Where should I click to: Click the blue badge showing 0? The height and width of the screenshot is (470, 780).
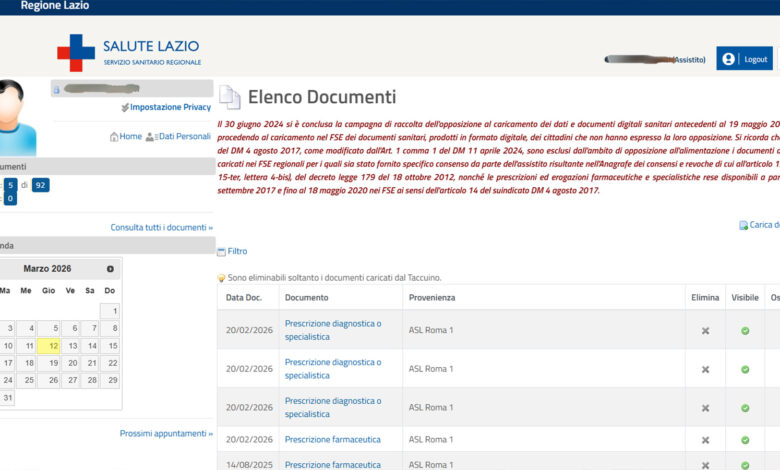(x=10, y=199)
